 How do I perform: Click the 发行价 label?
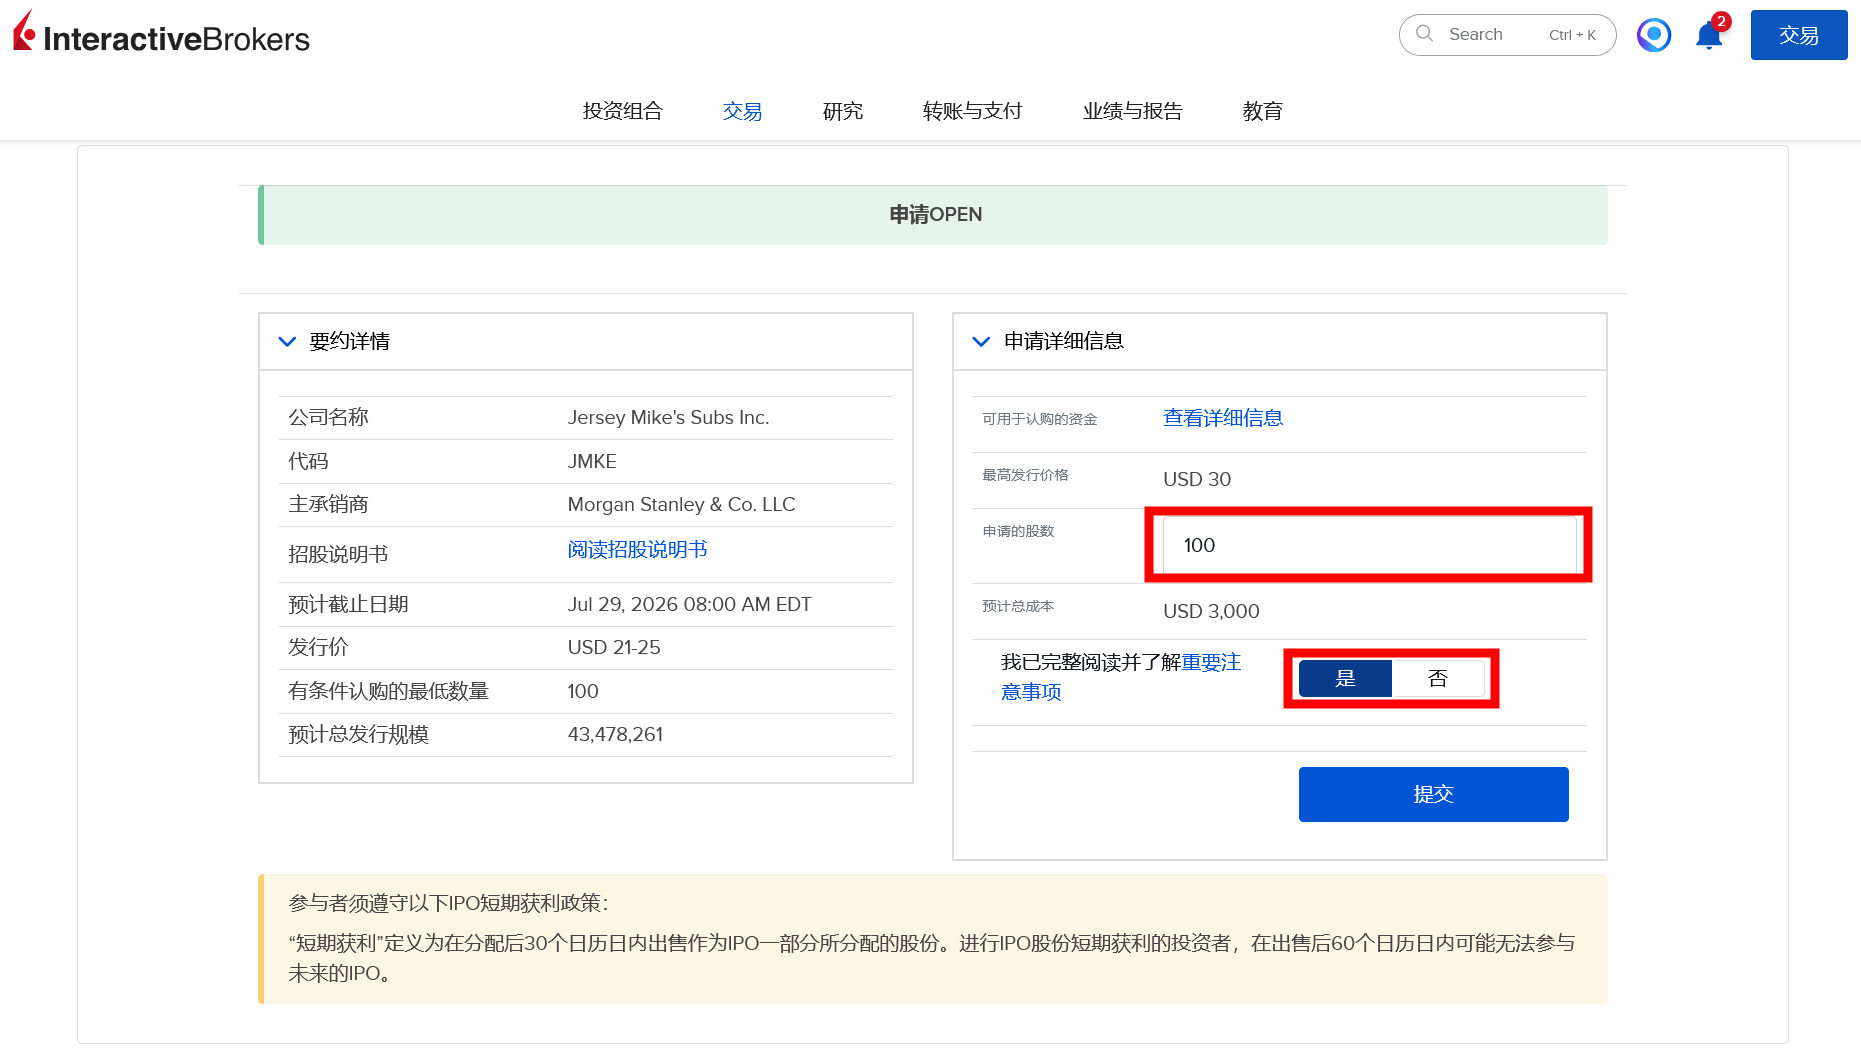318,648
